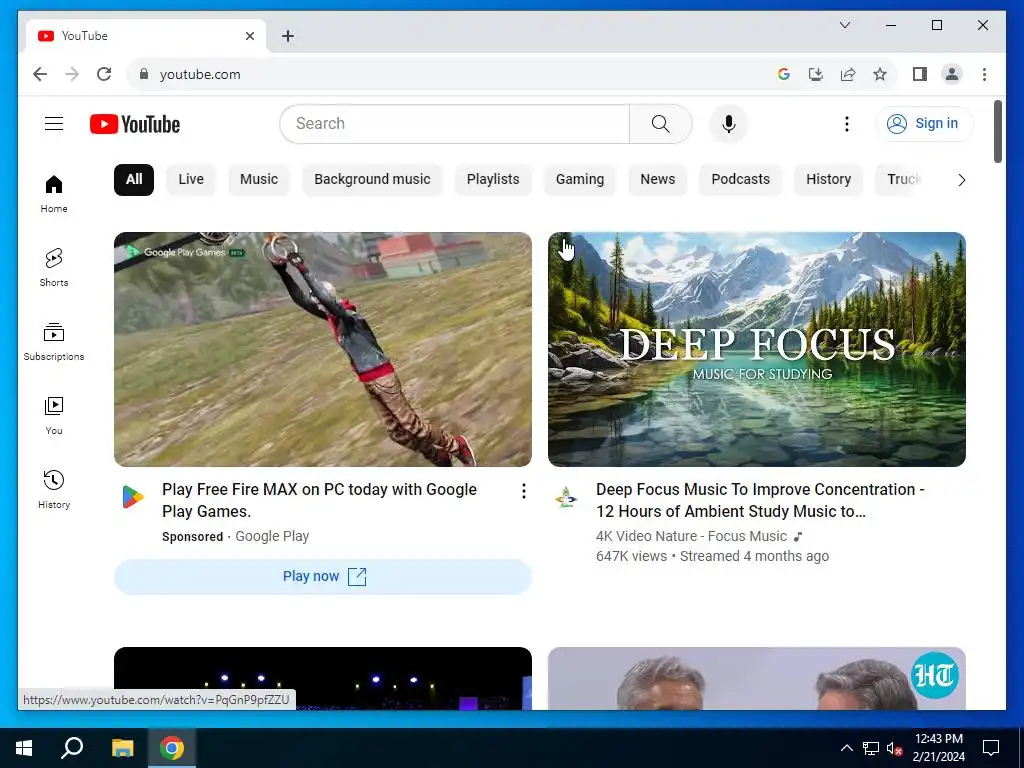Focus the YouTube search field
1024x768 pixels.
click(x=455, y=123)
